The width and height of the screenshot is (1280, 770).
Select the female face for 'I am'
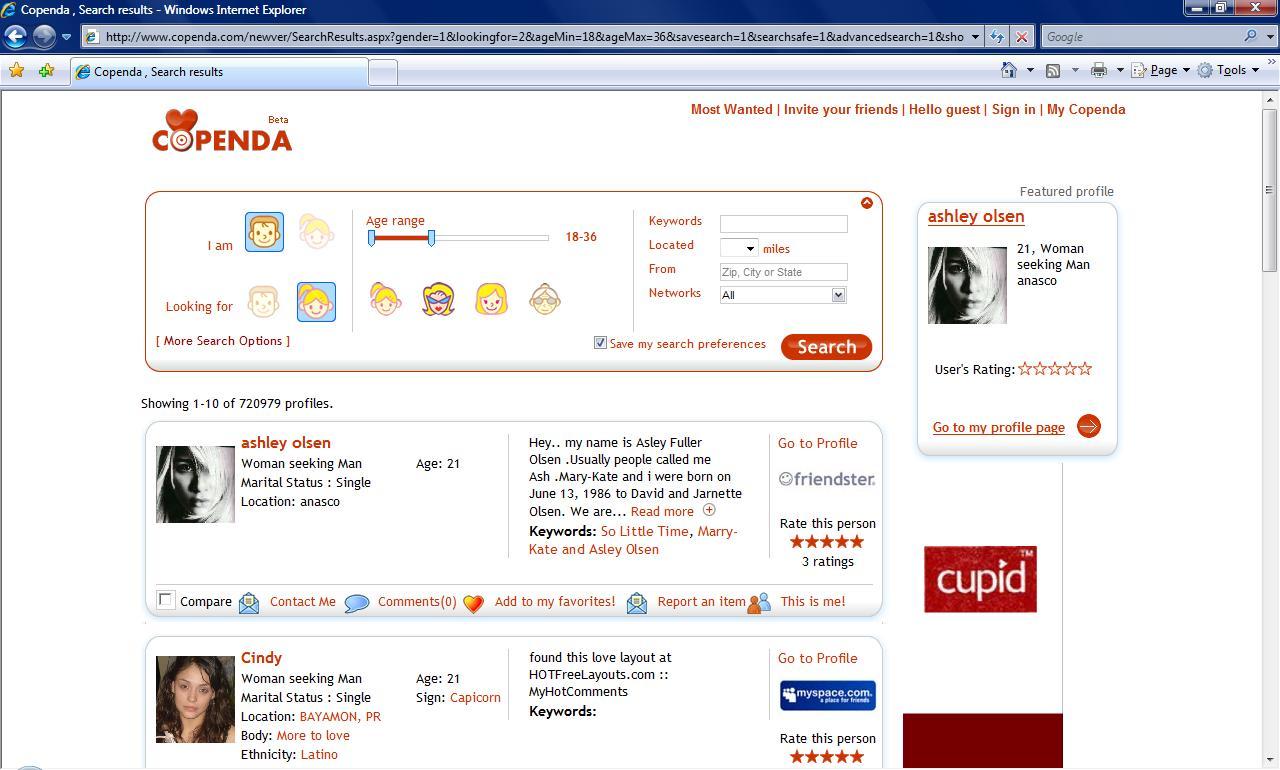(316, 232)
